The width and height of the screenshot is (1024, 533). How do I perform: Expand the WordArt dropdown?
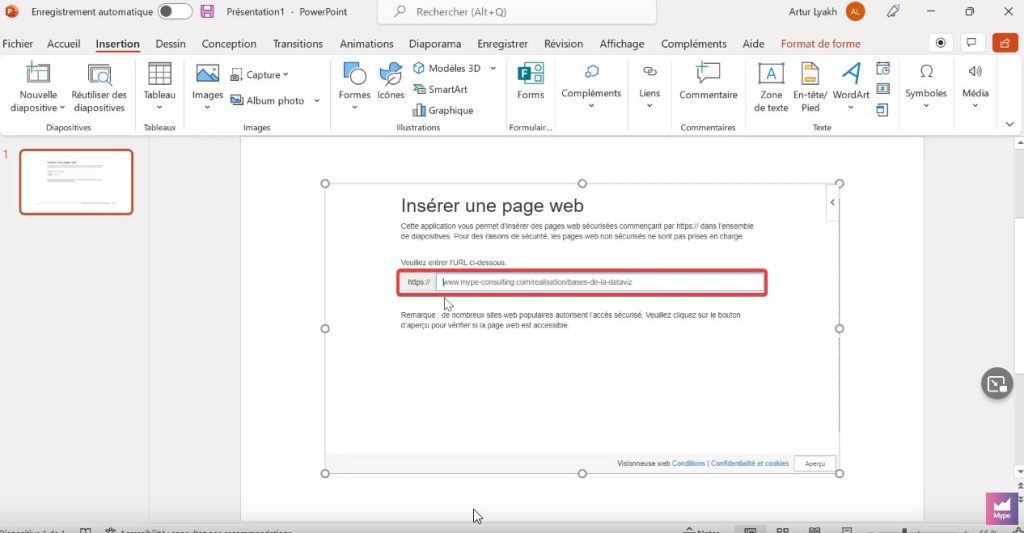pos(850,108)
